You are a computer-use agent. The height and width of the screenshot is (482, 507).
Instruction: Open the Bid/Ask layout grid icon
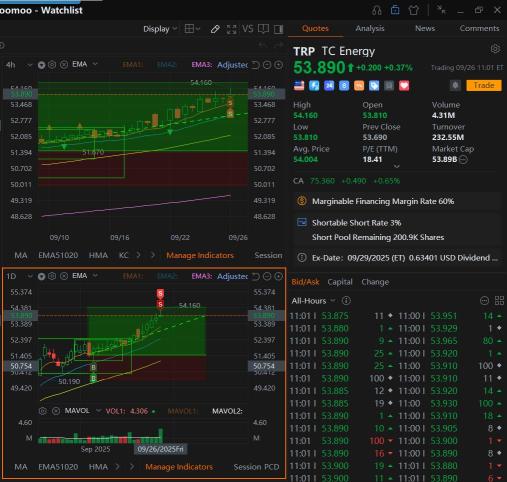click(x=499, y=301)
